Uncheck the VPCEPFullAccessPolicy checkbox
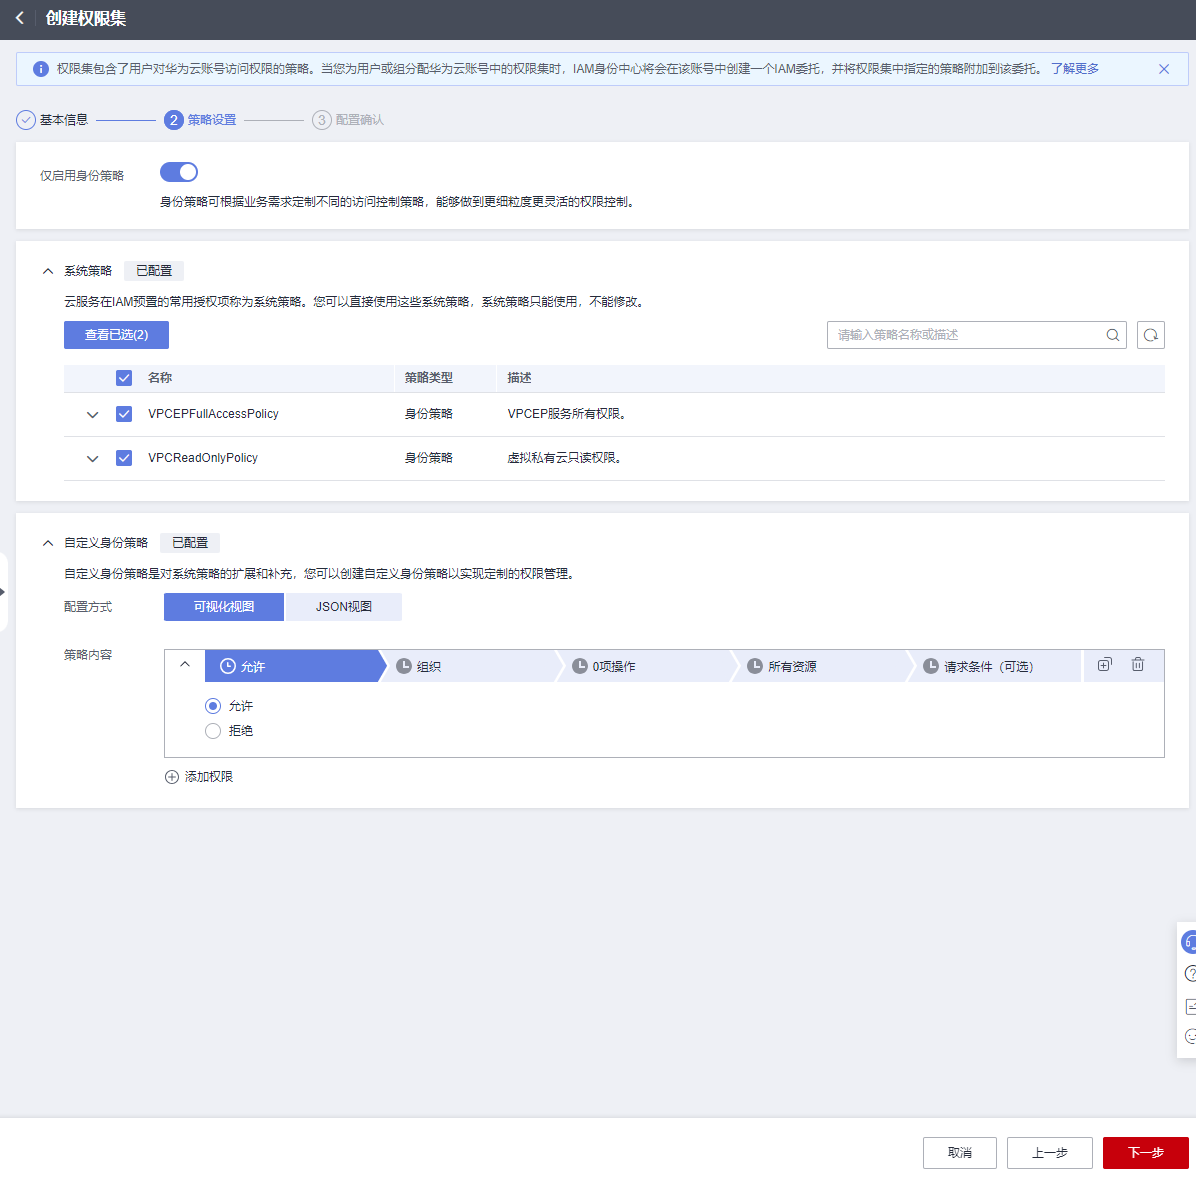 point(124,414)
